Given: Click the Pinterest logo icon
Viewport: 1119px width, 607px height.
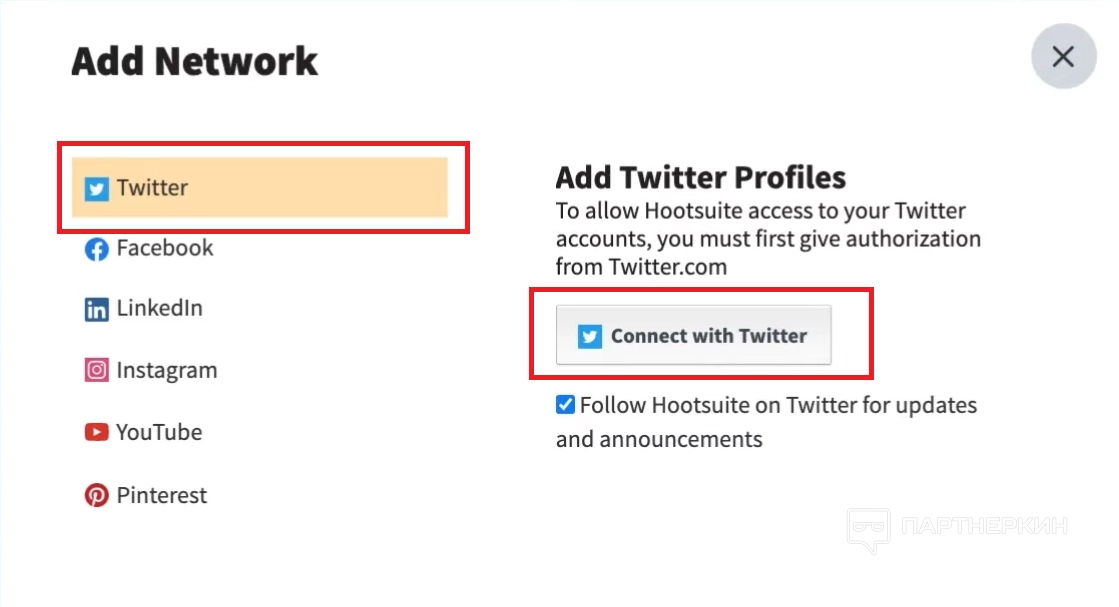Looking at the screenshot, I should pyautogui.click(x=96, y=495).
